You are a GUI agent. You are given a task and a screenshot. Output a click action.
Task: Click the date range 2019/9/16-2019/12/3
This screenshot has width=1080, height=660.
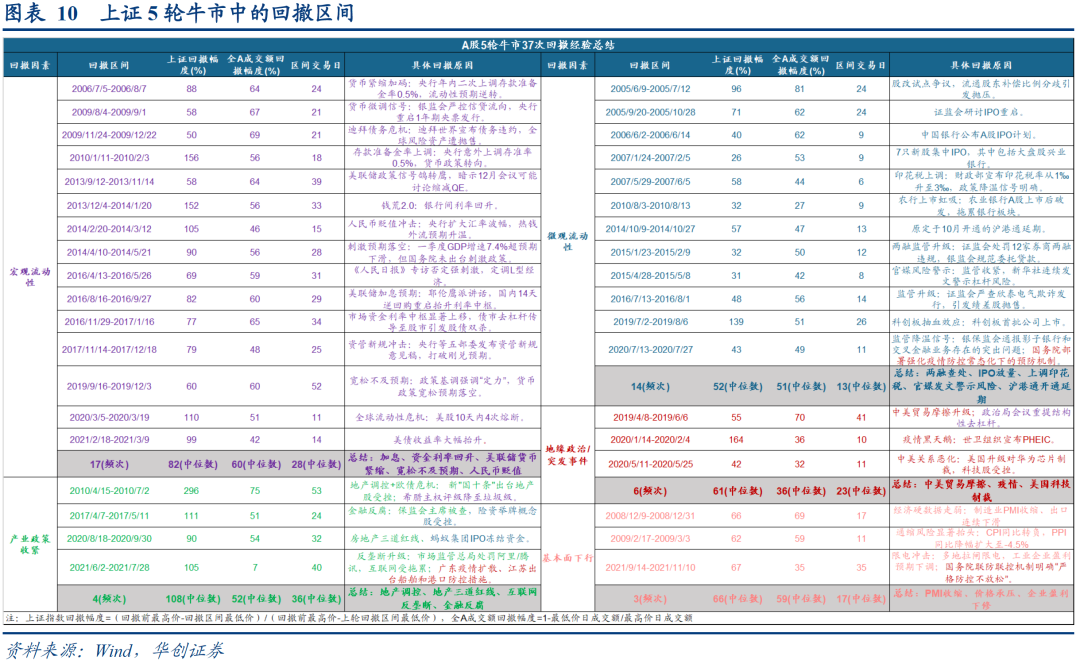coord(109,386)
